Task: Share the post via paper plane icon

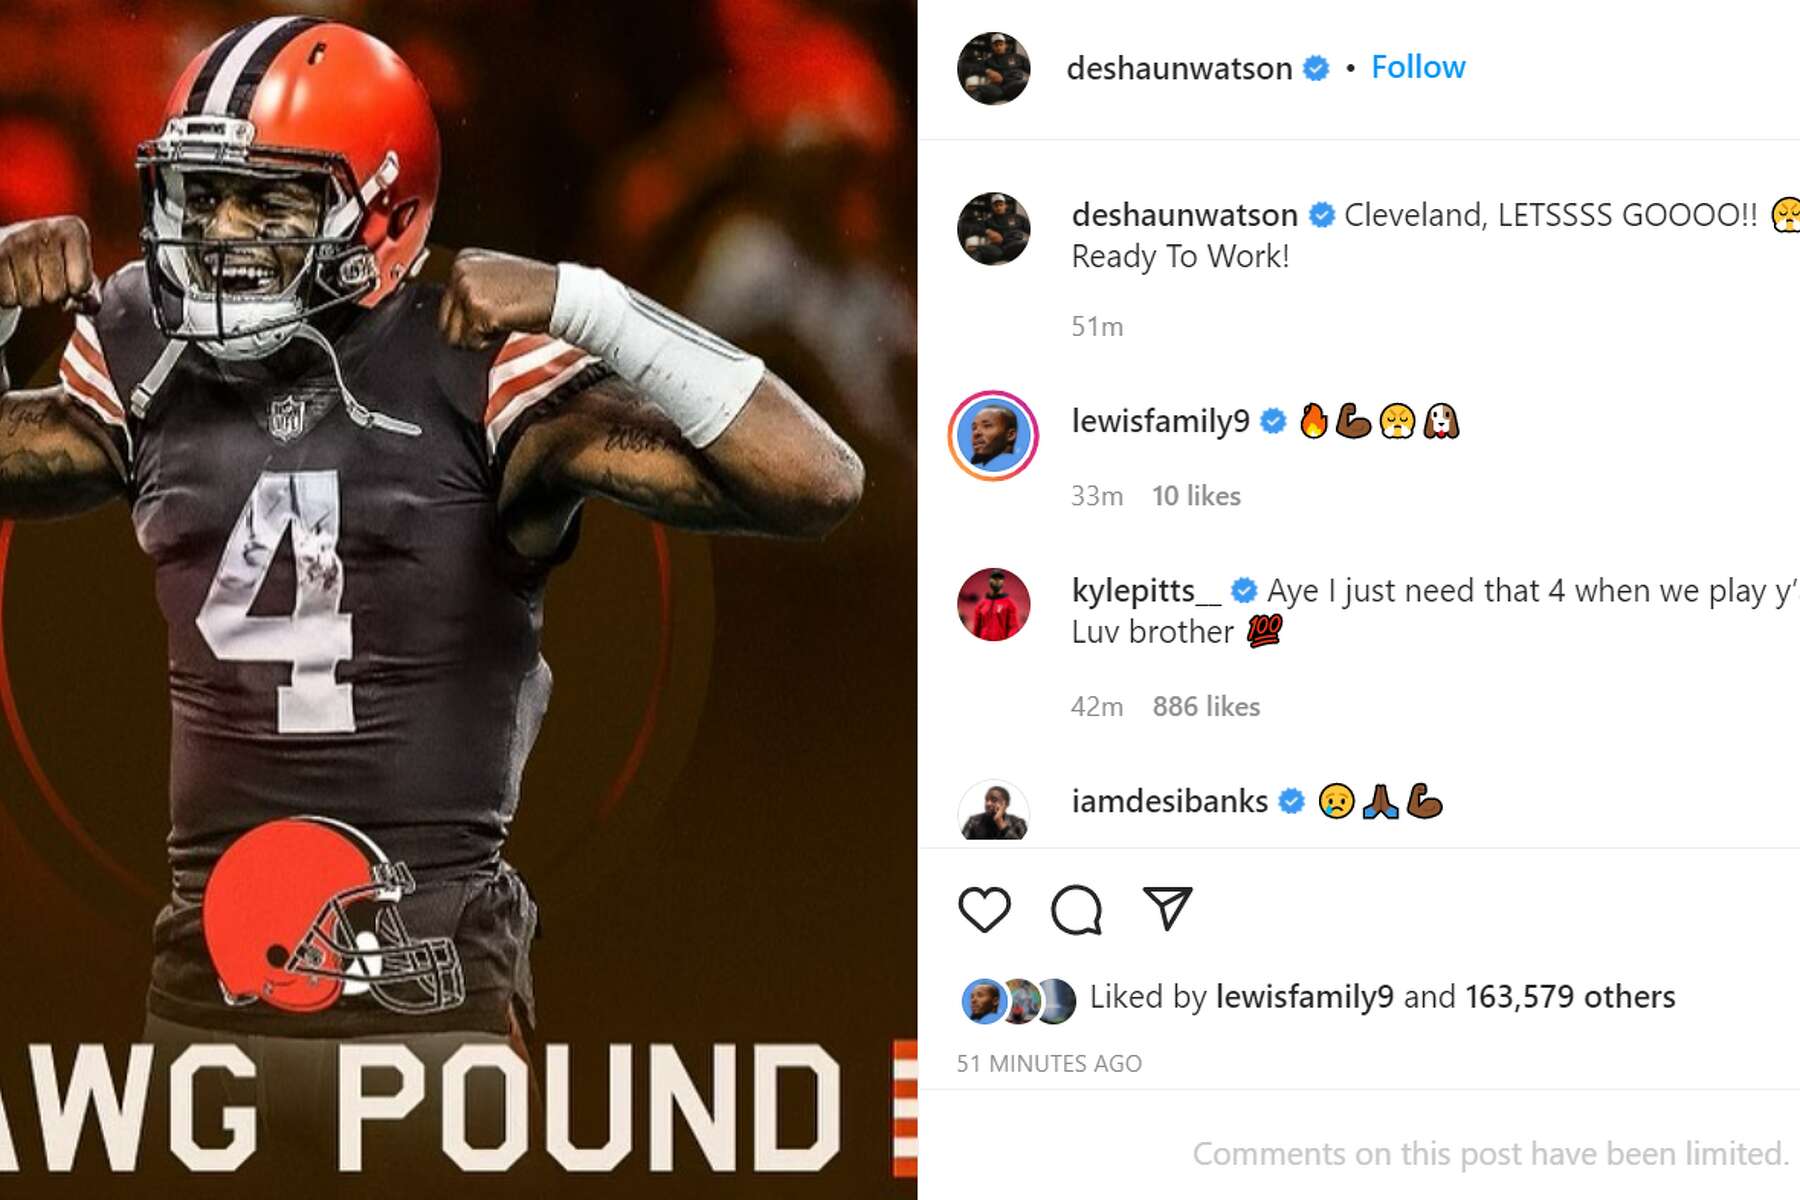Action: tap(1168, 908)
